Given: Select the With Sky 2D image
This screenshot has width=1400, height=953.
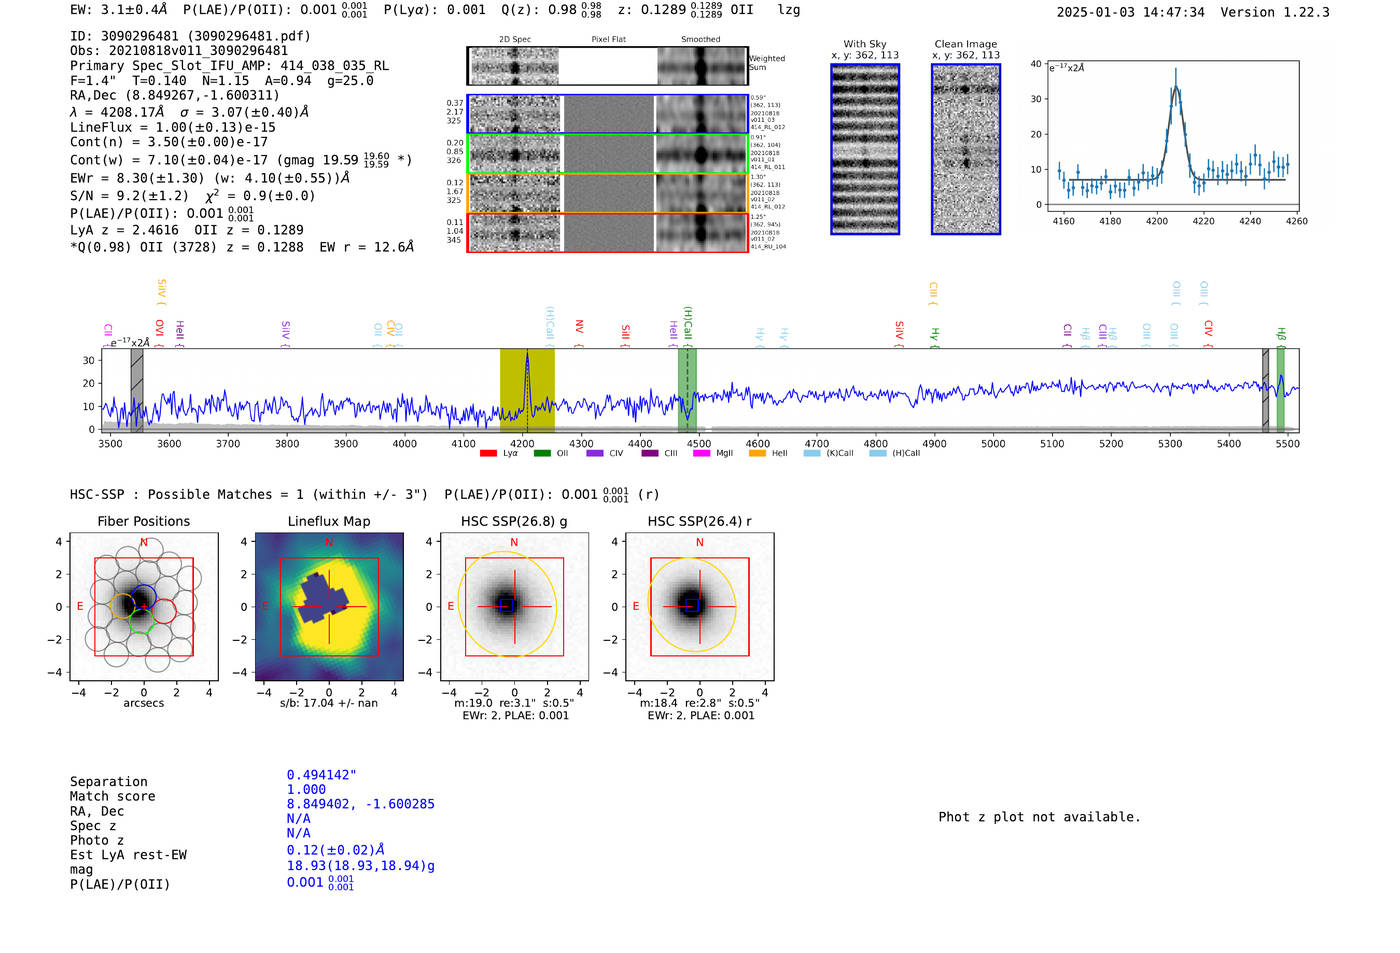Looking at the screenshot, I should coord(865,149).
